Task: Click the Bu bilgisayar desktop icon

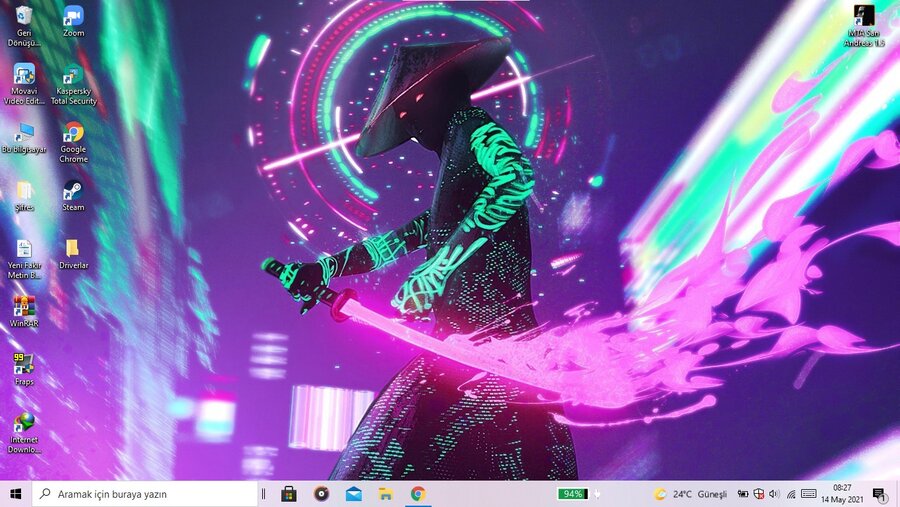Action: click(x=24, y=138)
